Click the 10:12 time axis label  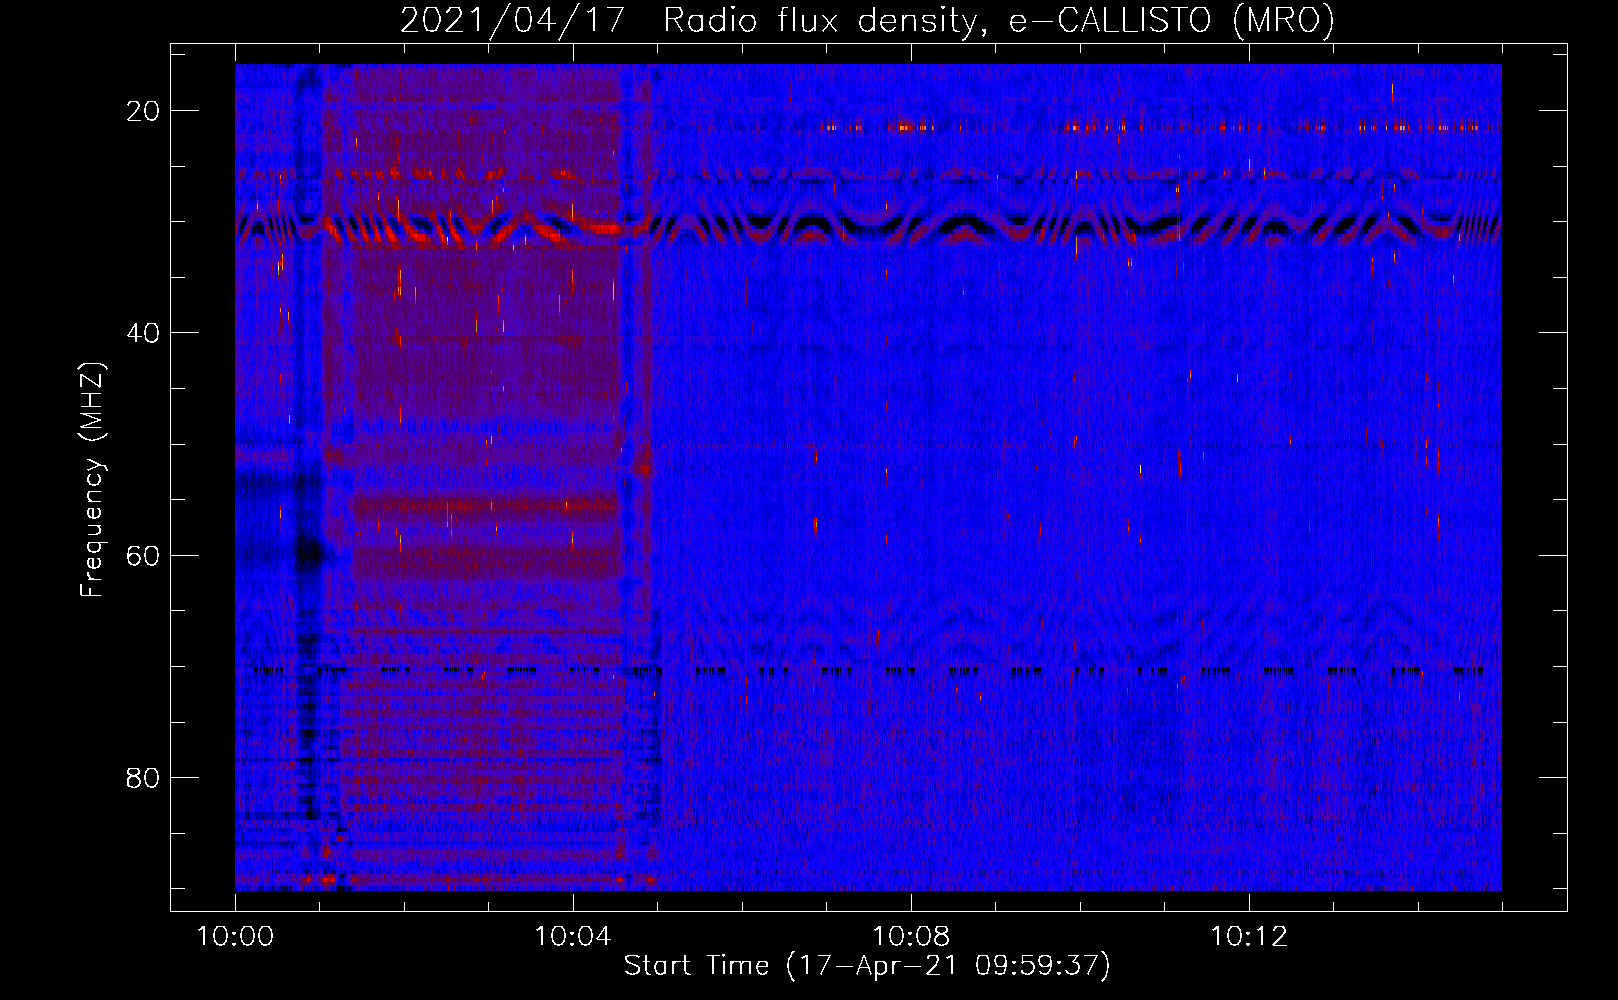[1249, 937]
